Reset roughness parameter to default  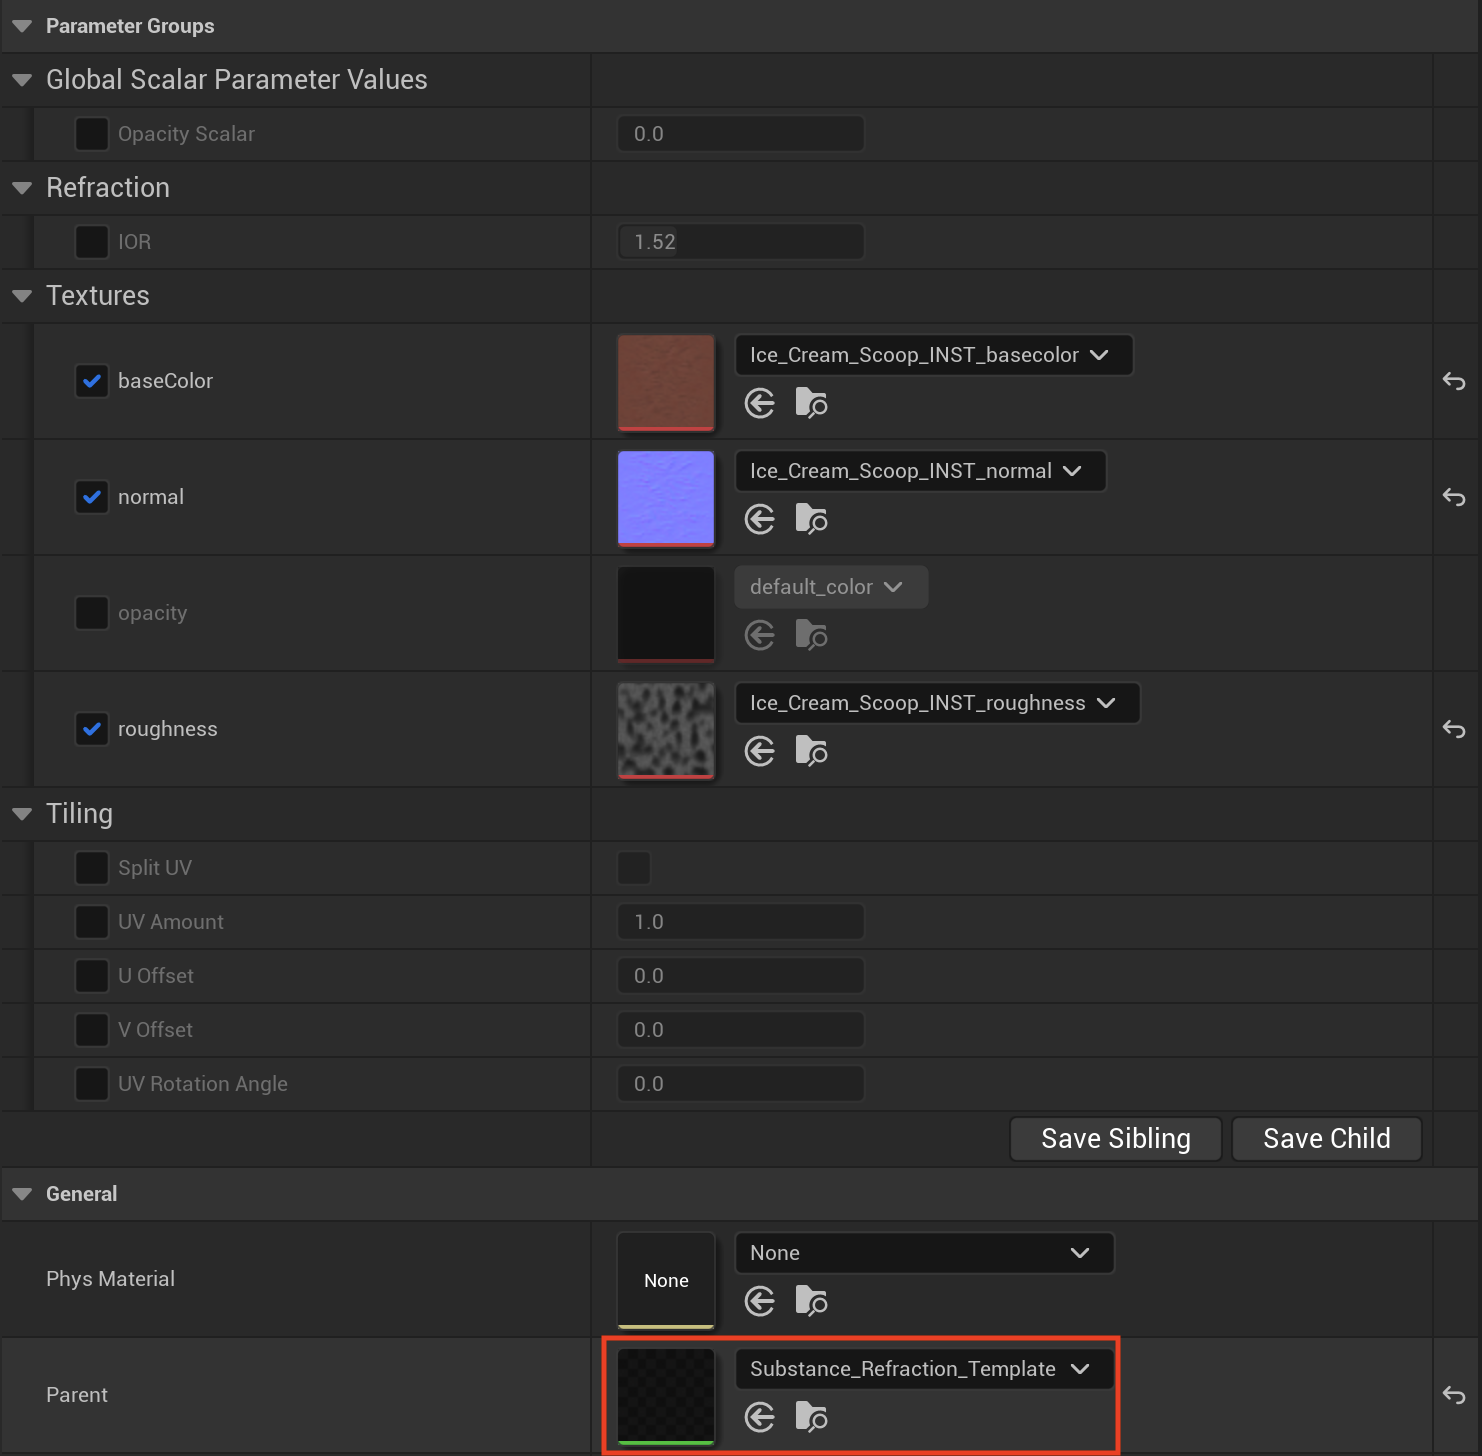click(x=1453, y=729)
